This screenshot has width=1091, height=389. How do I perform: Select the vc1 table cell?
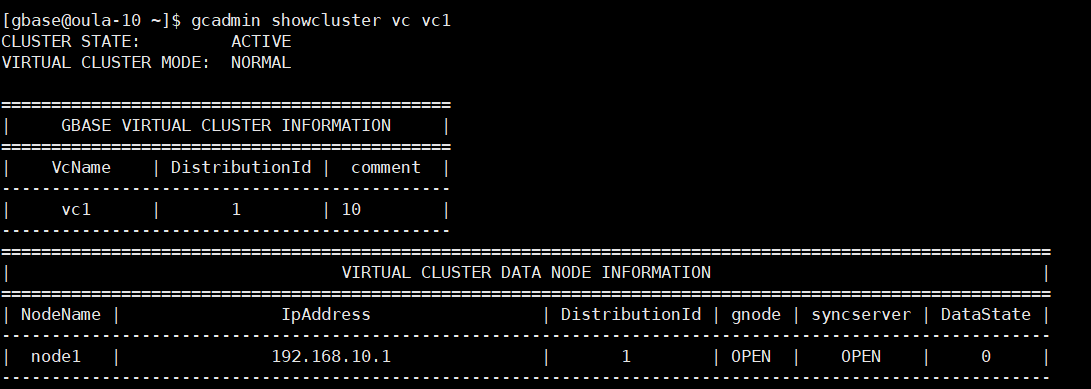[x=77, y=209]
